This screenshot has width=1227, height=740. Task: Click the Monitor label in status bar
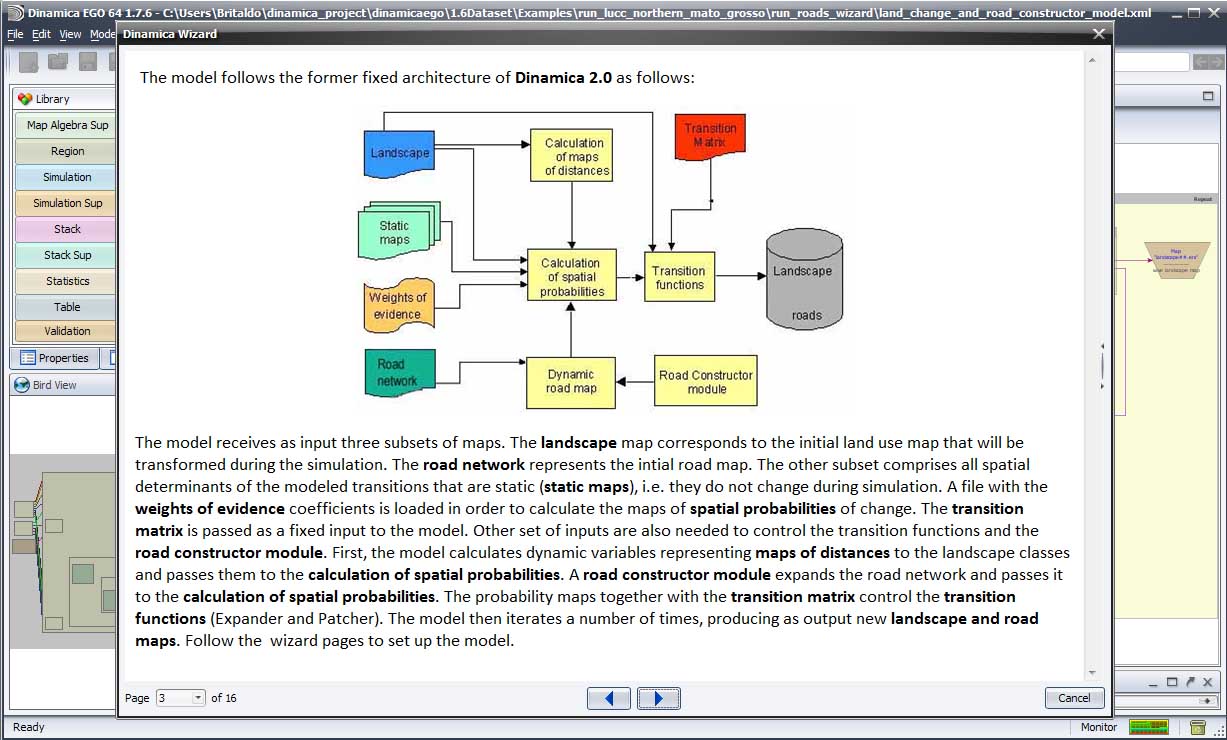[x=1099, y=727]
